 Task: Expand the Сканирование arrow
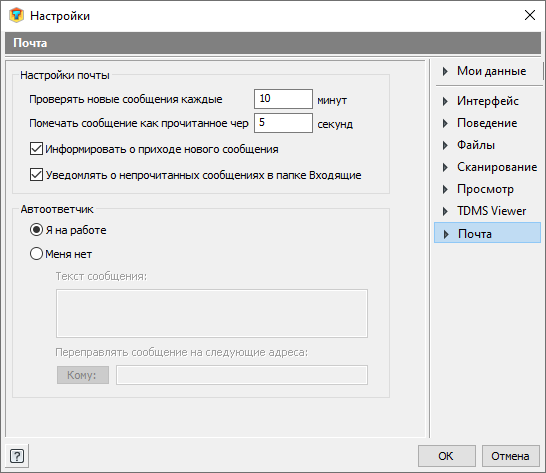(x=445, y=167)
